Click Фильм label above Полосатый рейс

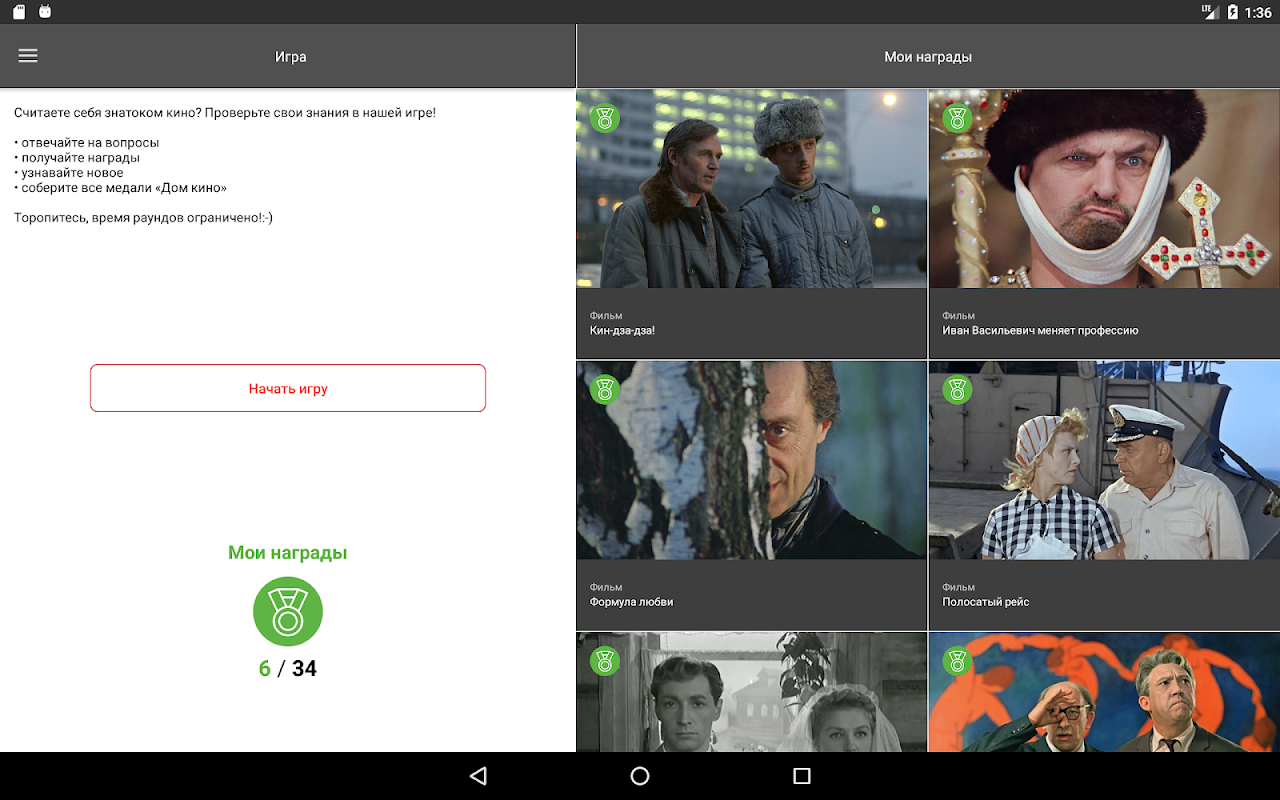[x=958, y=587]
